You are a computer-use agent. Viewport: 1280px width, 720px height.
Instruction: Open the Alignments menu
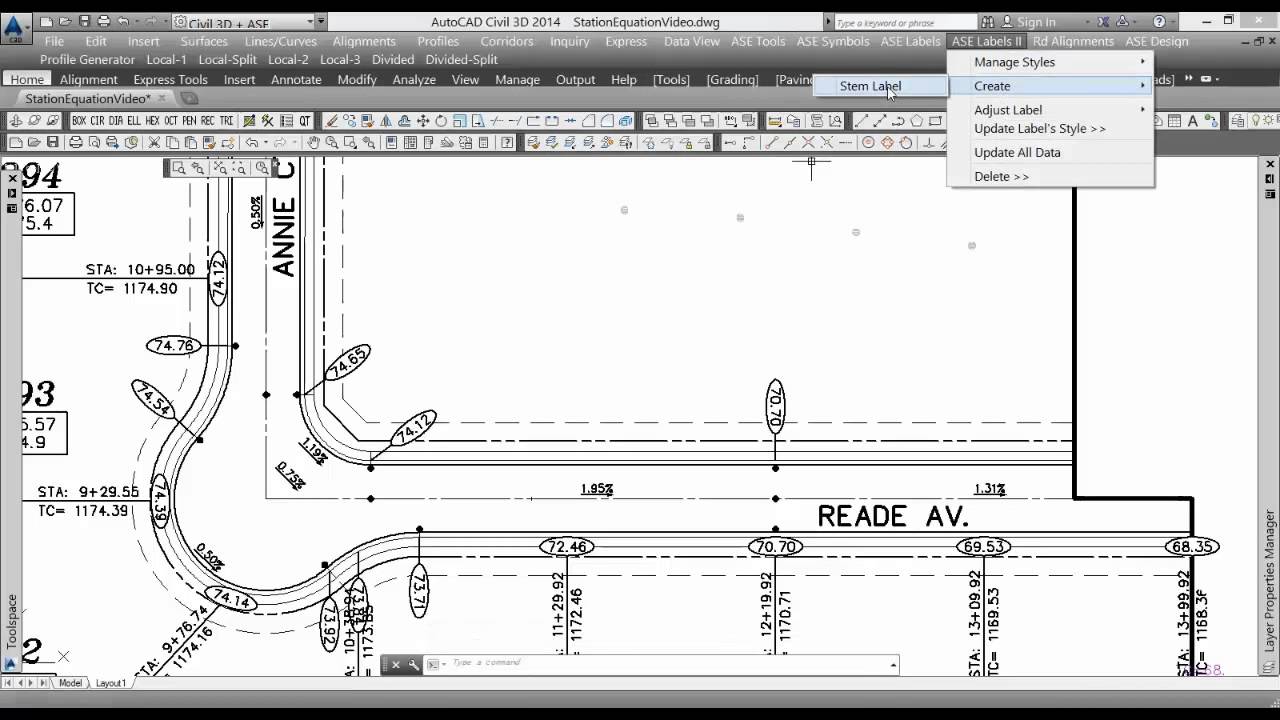(364, 41)
